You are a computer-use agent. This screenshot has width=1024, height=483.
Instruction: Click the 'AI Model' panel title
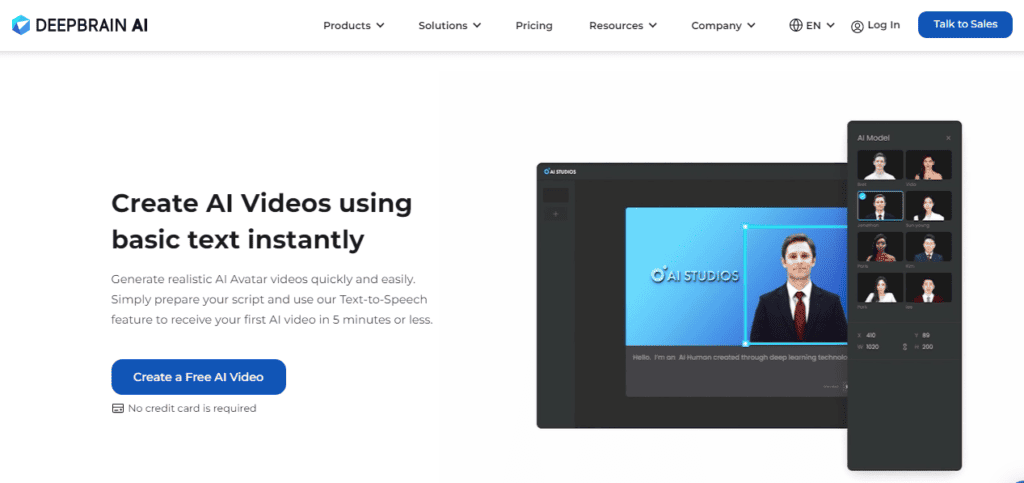[x=873, y=138]
